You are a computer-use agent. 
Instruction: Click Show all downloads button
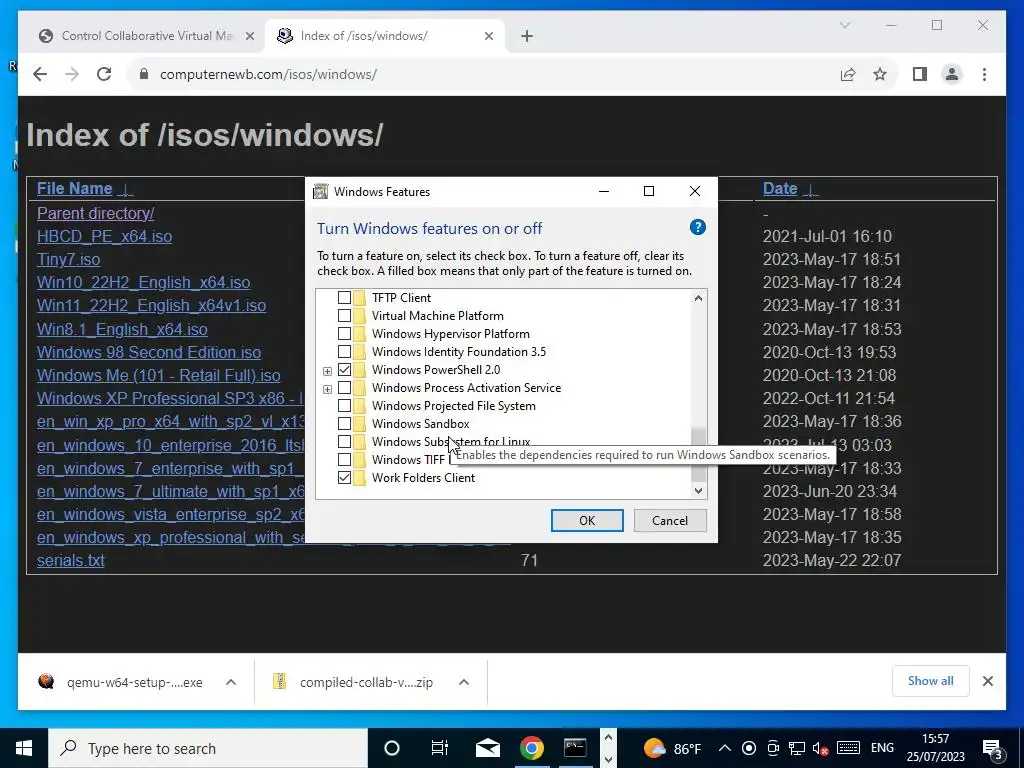[931, 681]
